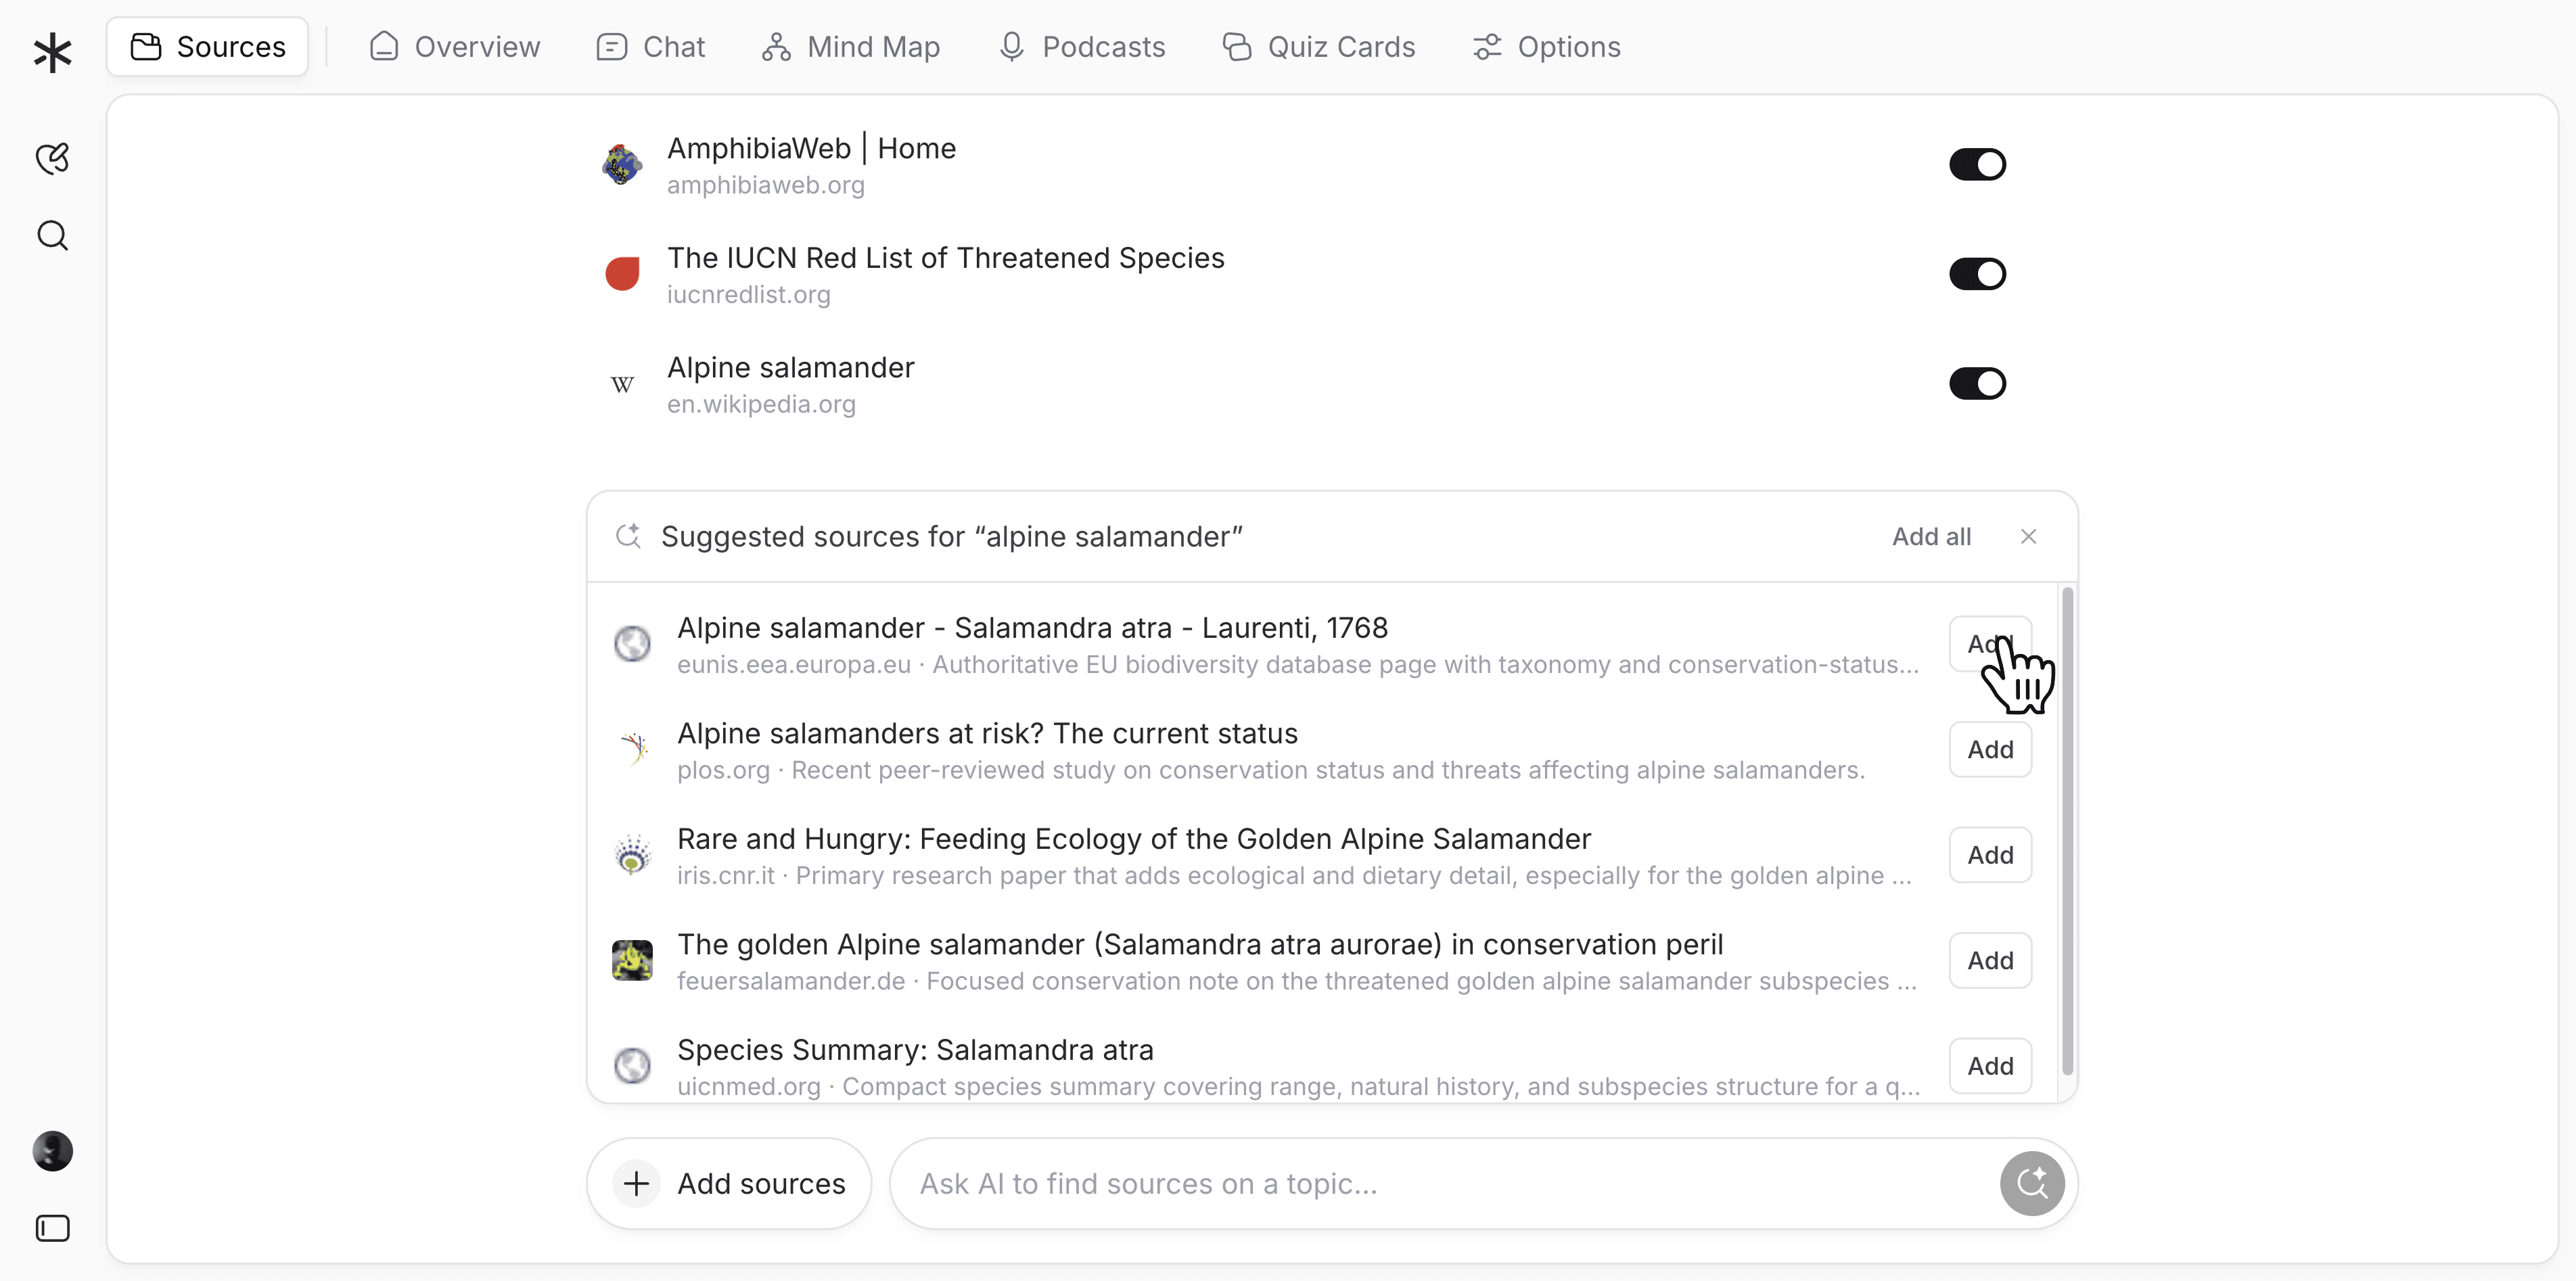Viewport: 2576px width, 1281px height.
Task: Add the eunis.eea.europa.eu Laurenti 1768 source
Action: click(x=1990, y=643)
